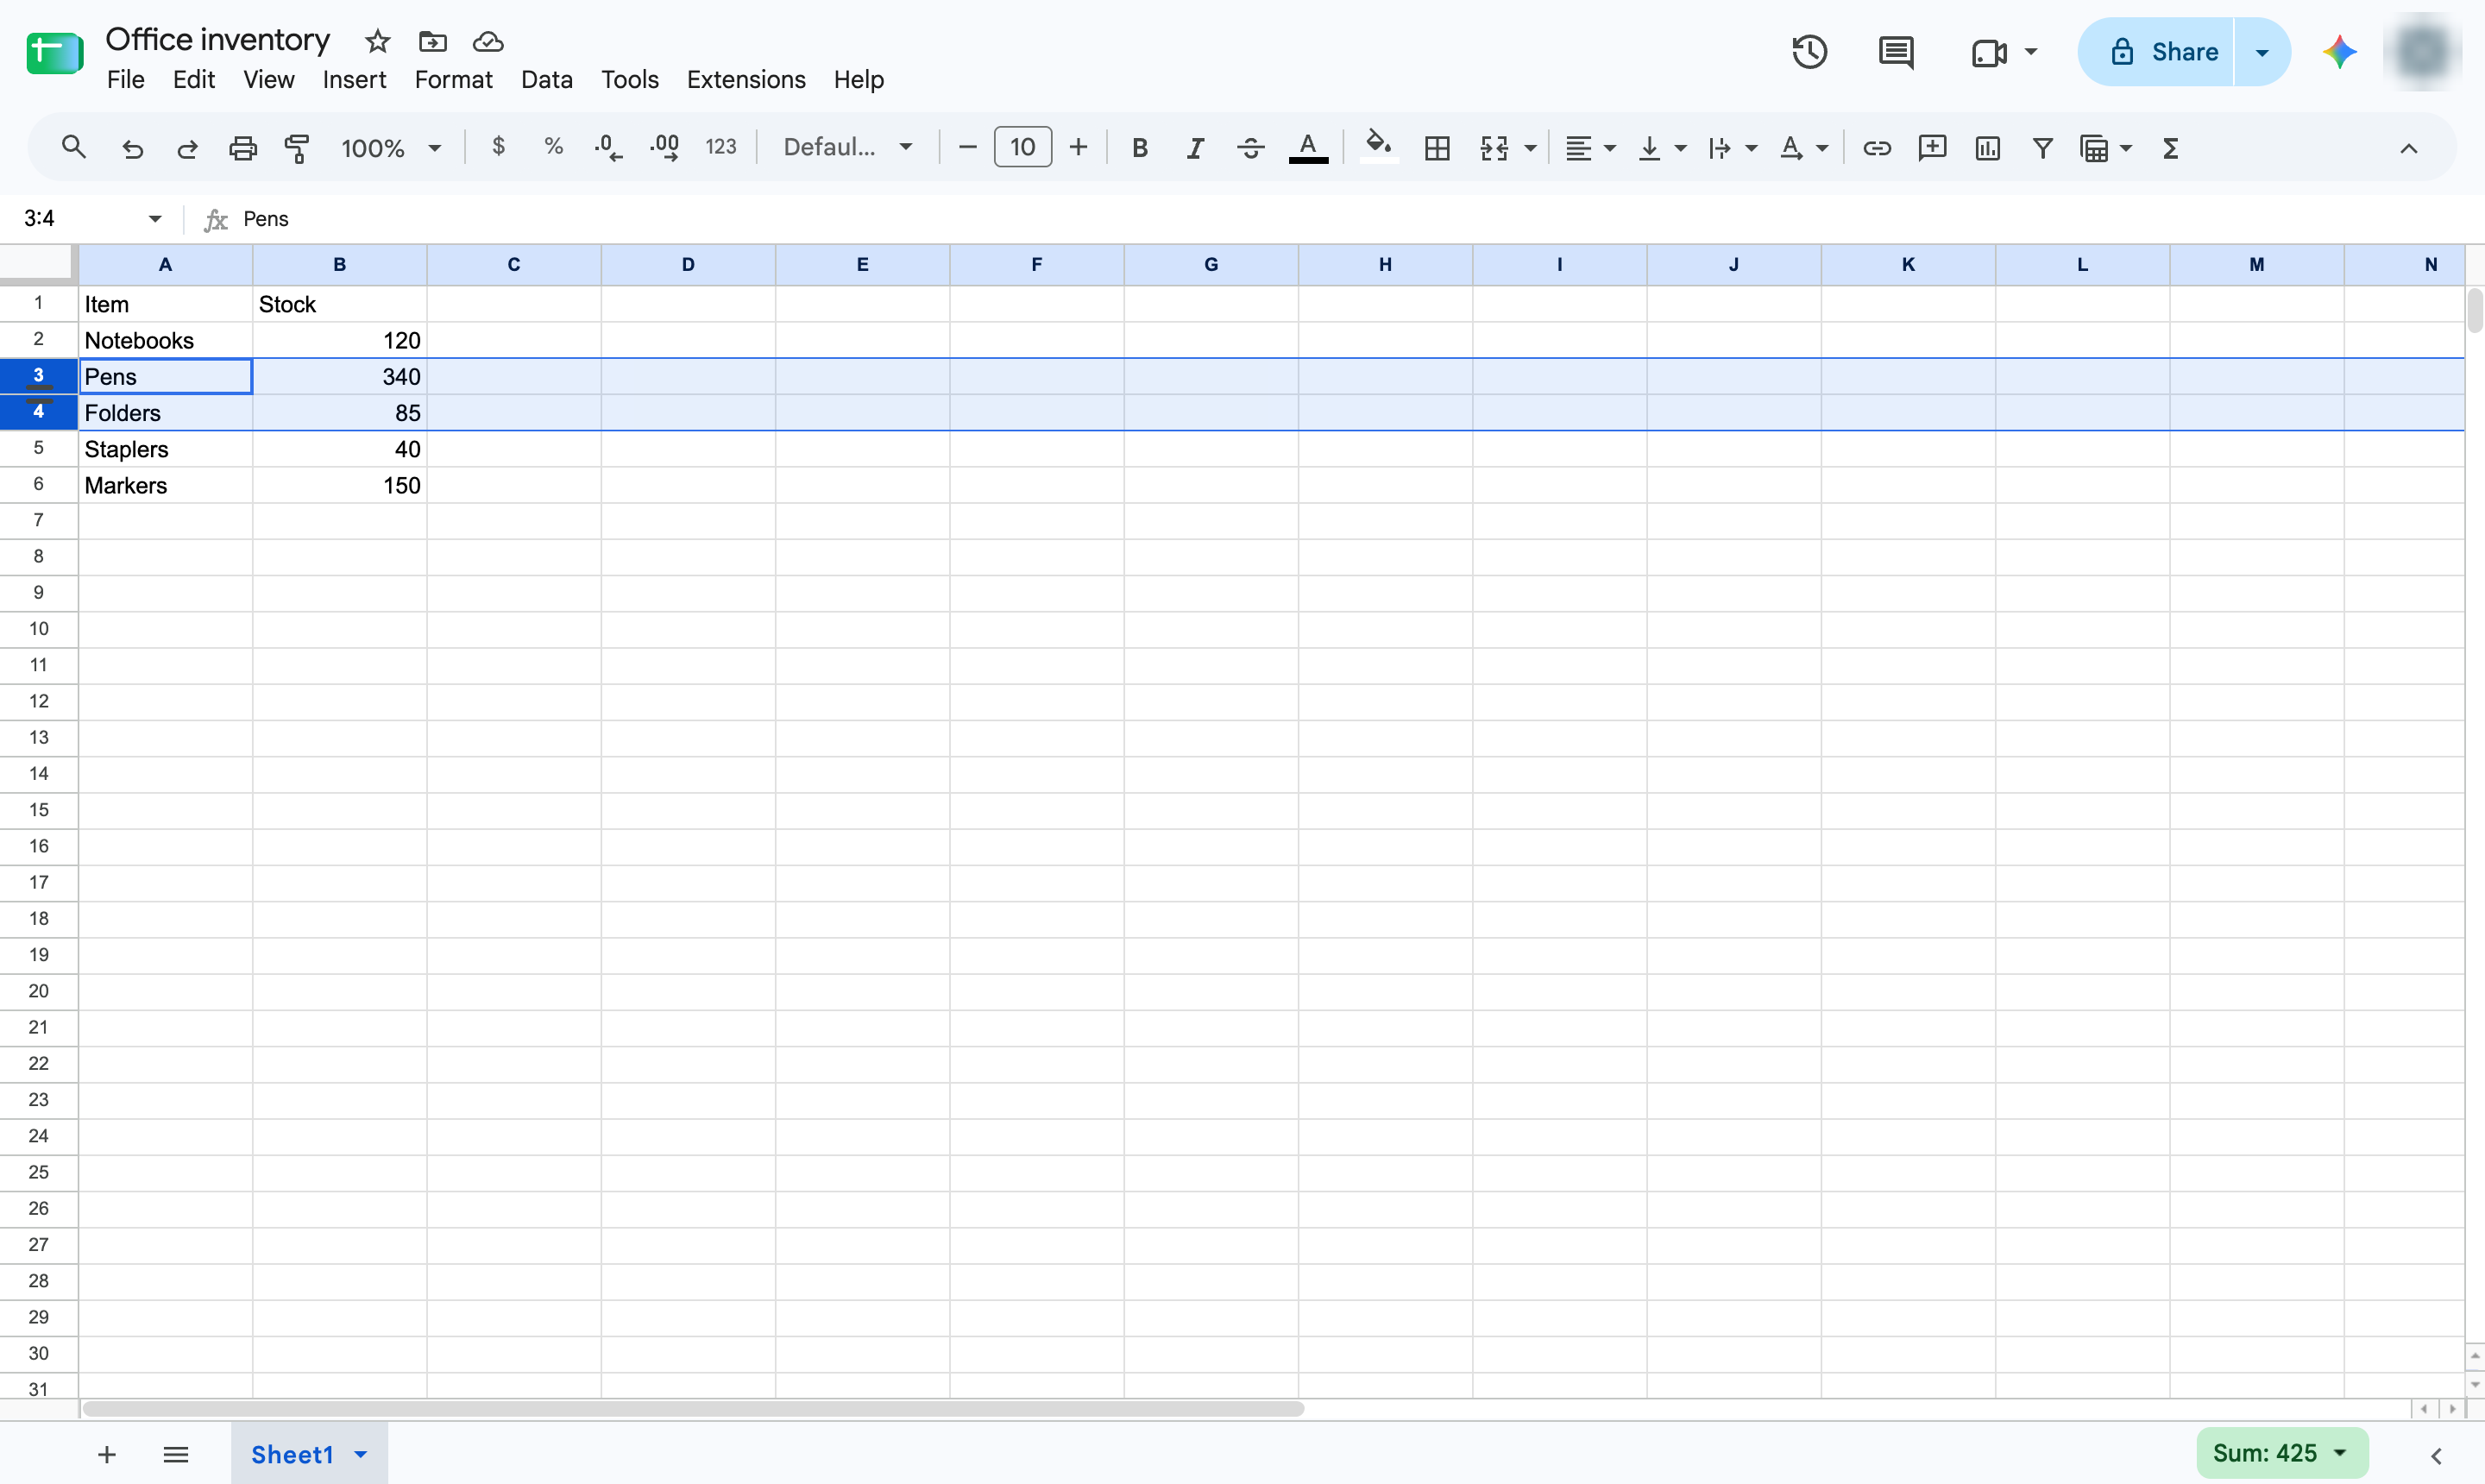Screen dimensions: 2485x1484
Task: Click the print icon
Action: 243,148
